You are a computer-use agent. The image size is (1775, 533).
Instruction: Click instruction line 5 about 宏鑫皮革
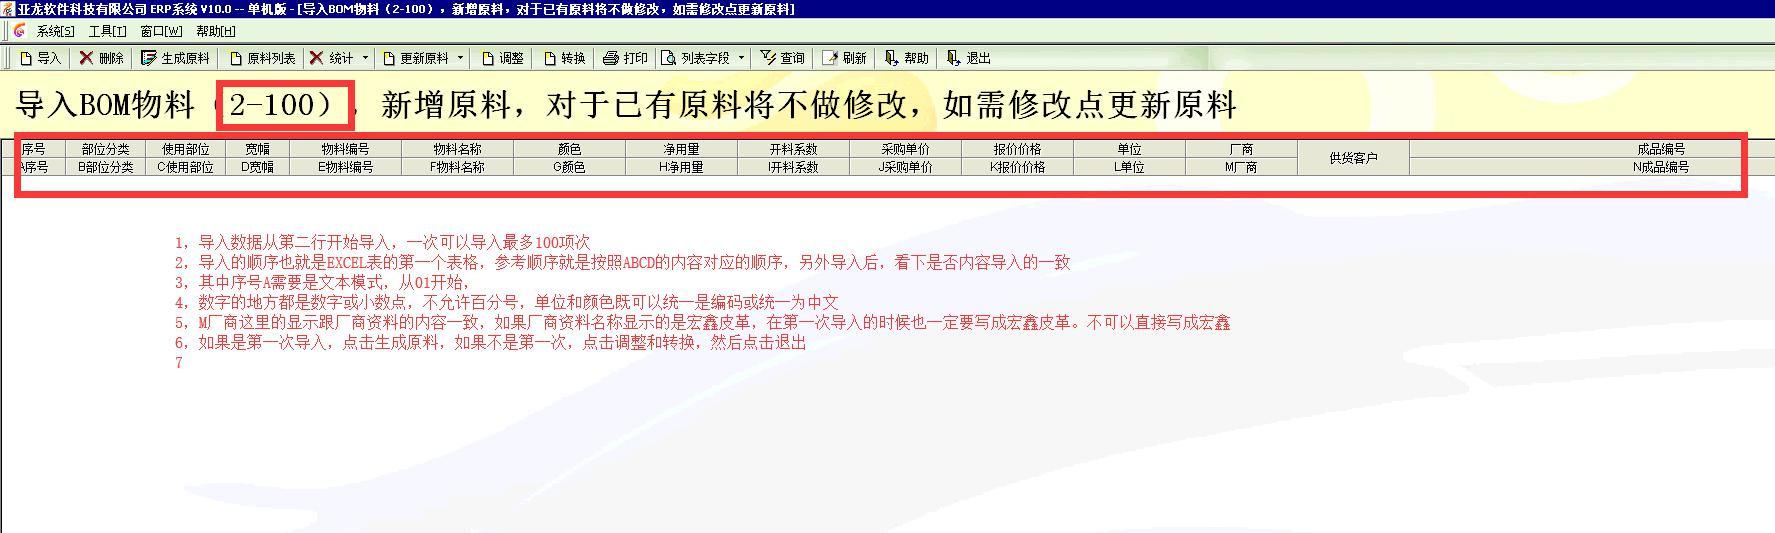coord(702,322)
